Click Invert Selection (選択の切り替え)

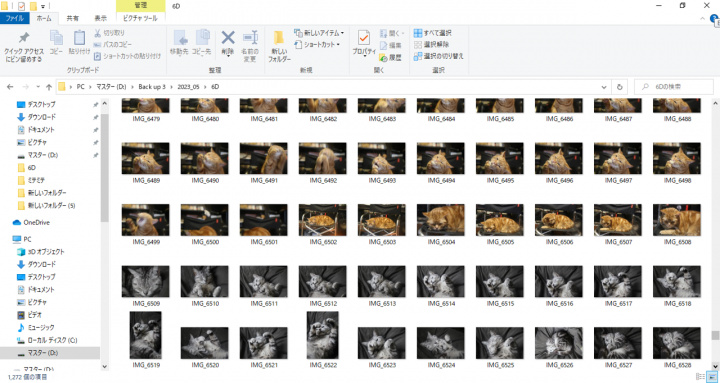[439, 56]
